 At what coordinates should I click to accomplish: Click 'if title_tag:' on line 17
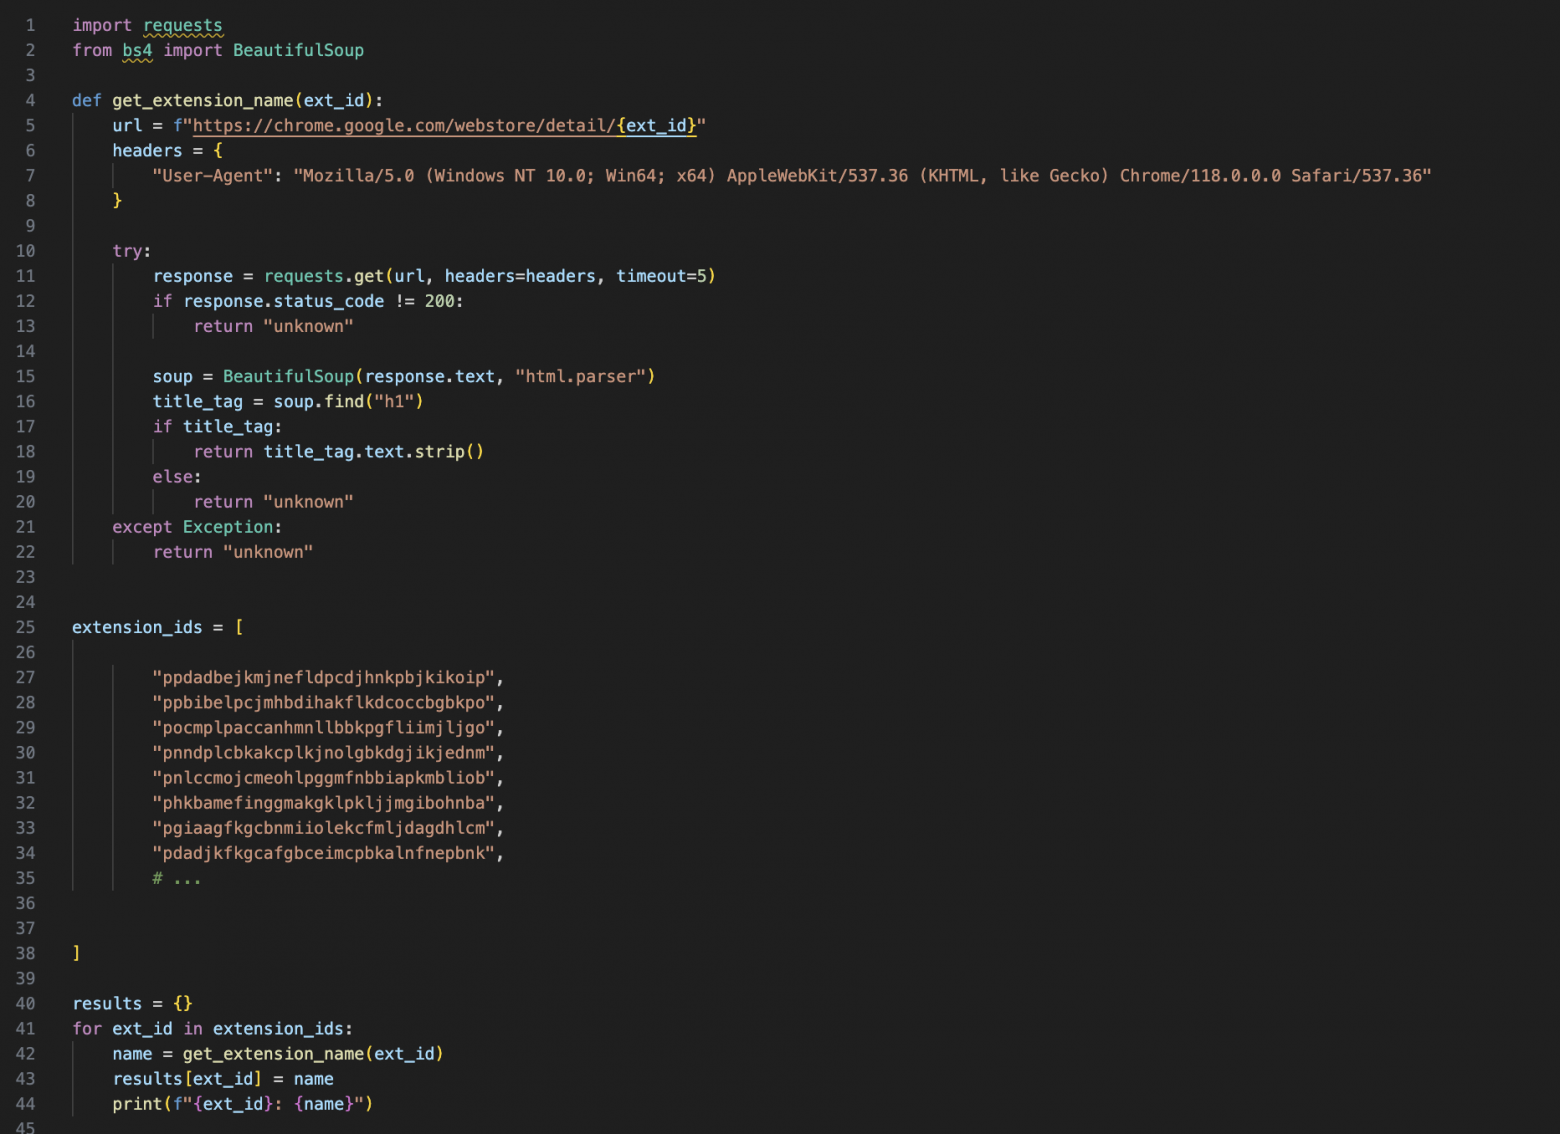coord(217,427)
